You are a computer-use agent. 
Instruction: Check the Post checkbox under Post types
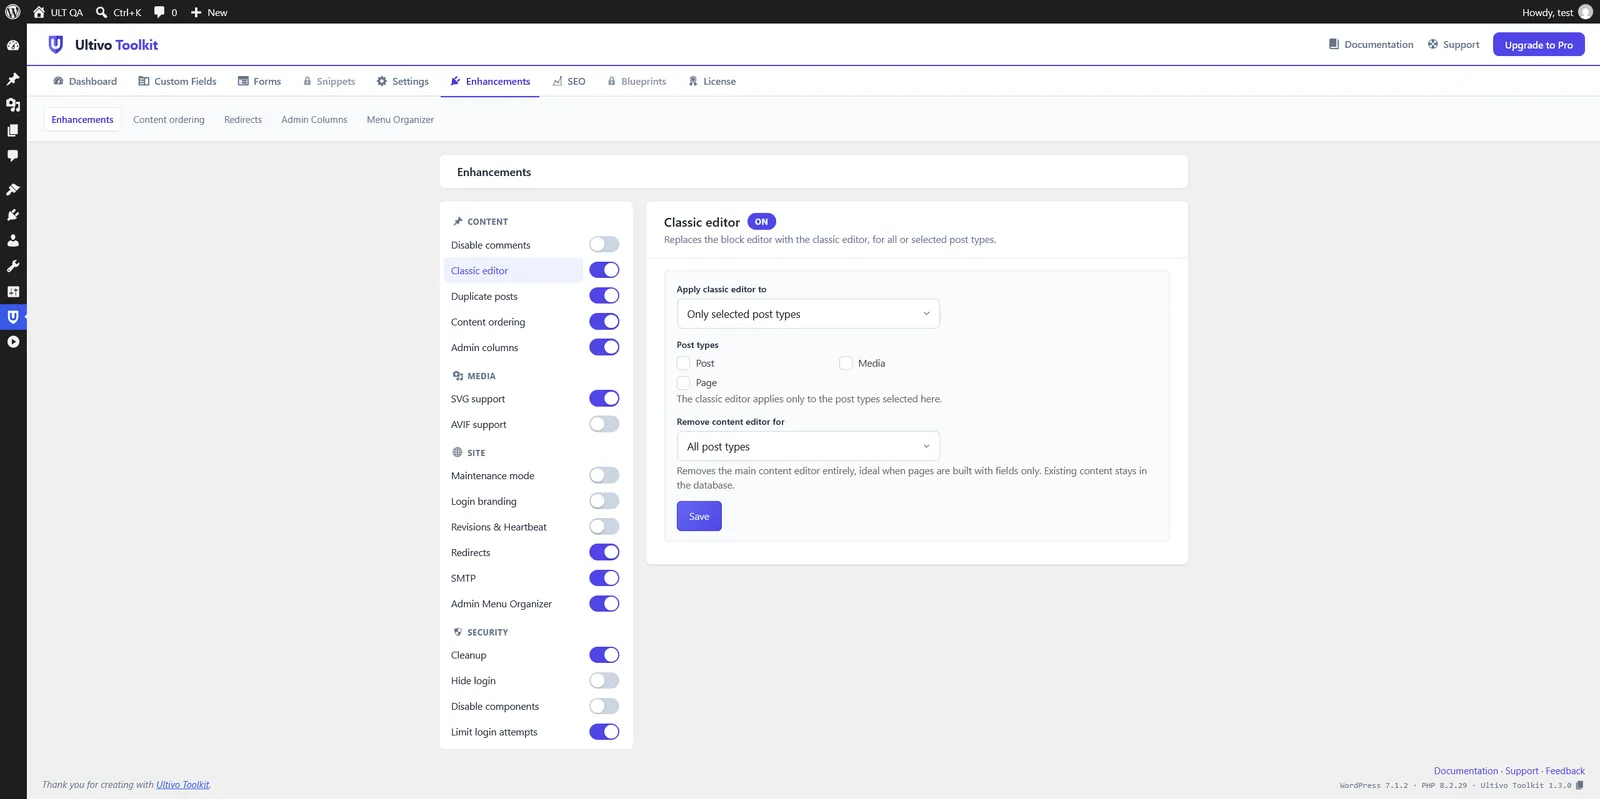point(684,363)
